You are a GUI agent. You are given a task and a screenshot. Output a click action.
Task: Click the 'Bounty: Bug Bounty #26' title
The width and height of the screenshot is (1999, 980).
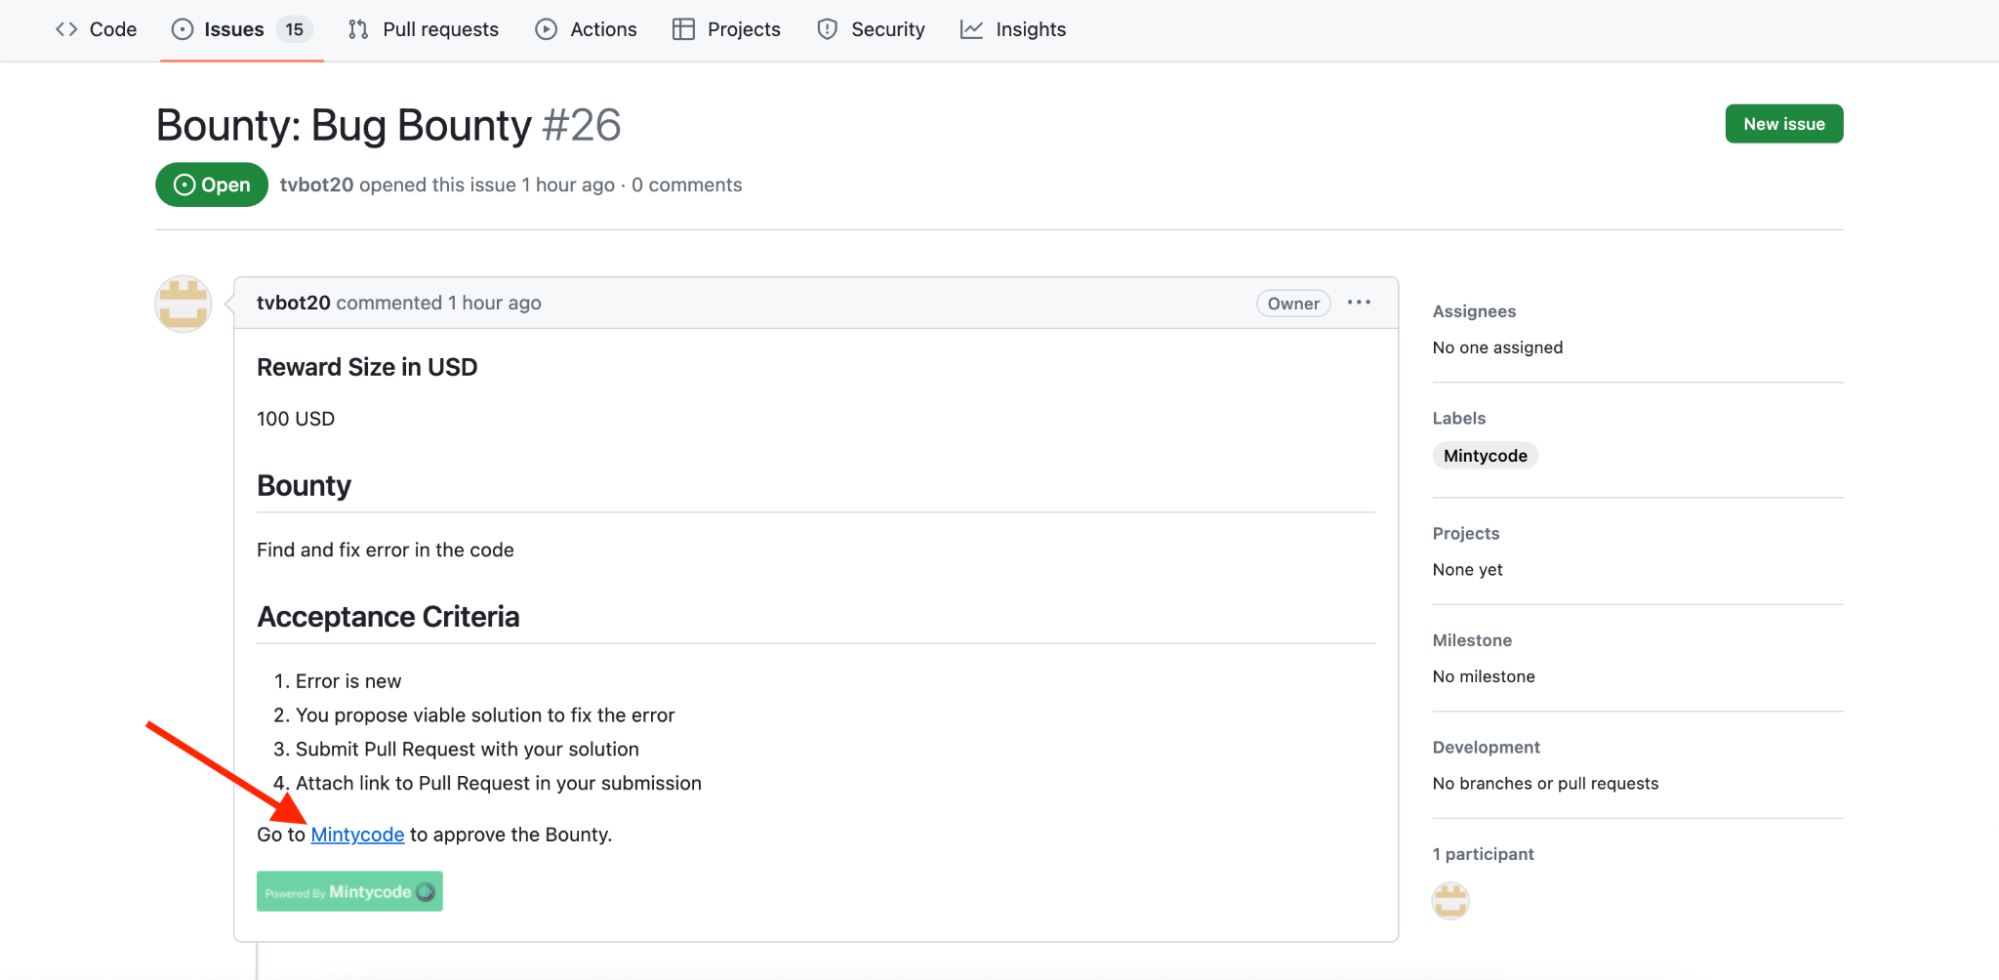tap(388, 126)
